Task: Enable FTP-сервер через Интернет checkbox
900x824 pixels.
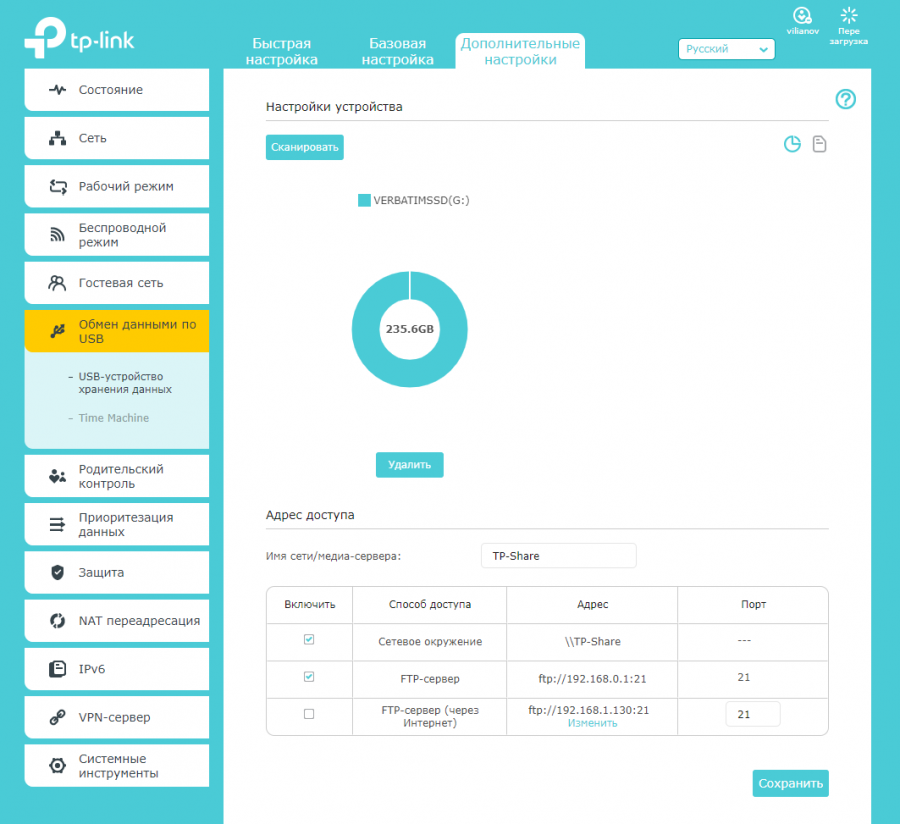Action: pyautogui.click(x=309, y=714)
